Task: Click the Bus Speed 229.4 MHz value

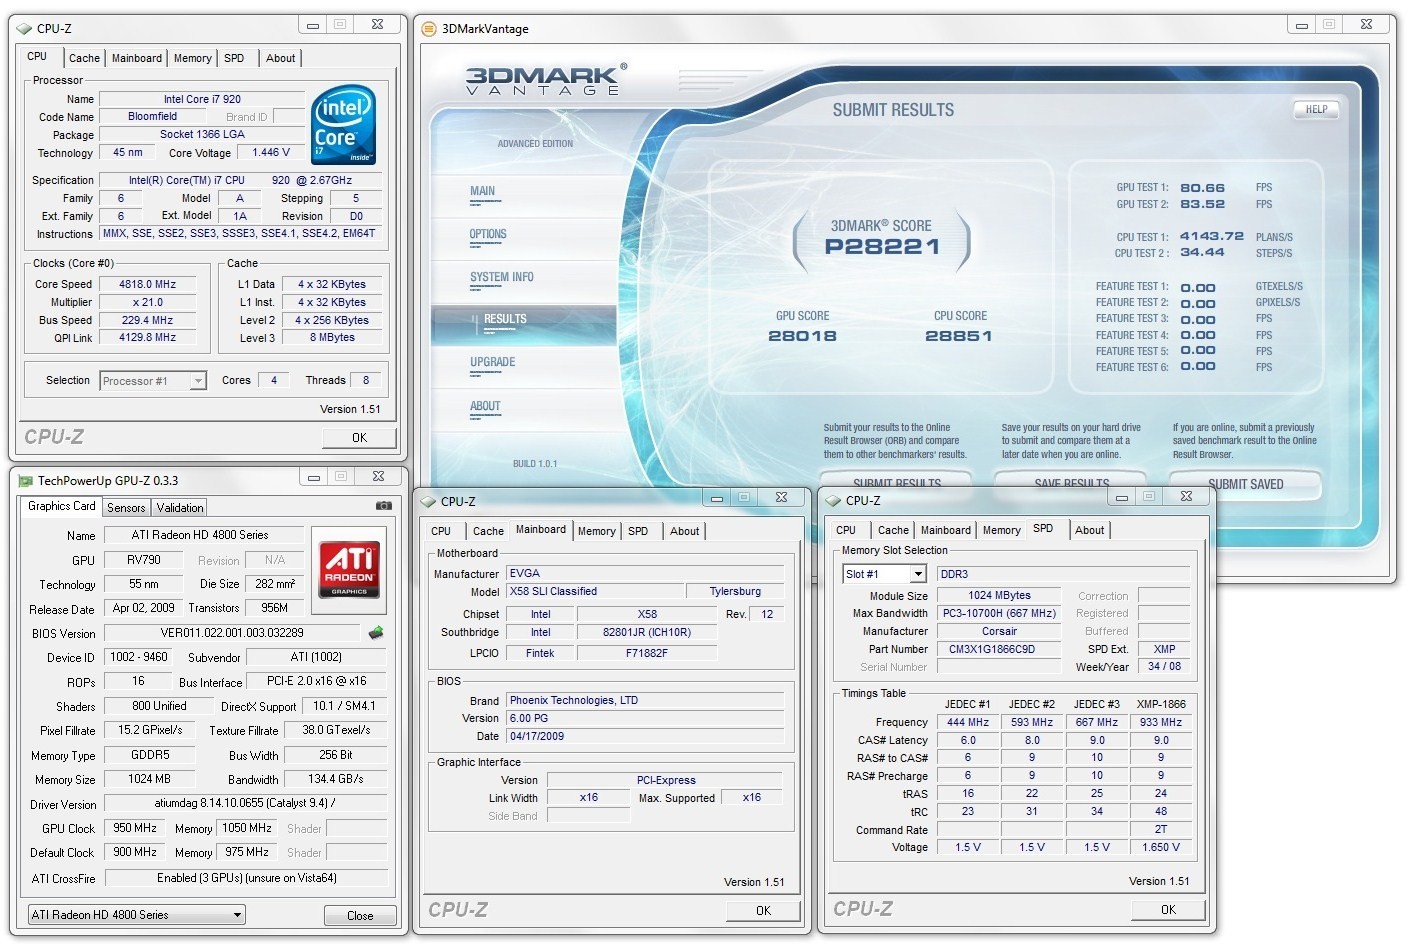Action: click(x=147, y=320)
